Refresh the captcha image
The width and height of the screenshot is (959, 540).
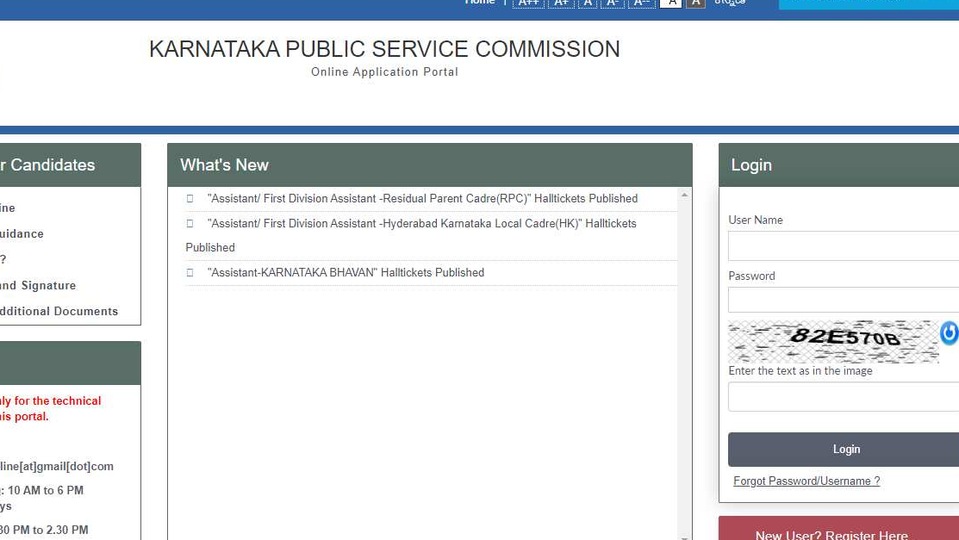pos(949,333)
